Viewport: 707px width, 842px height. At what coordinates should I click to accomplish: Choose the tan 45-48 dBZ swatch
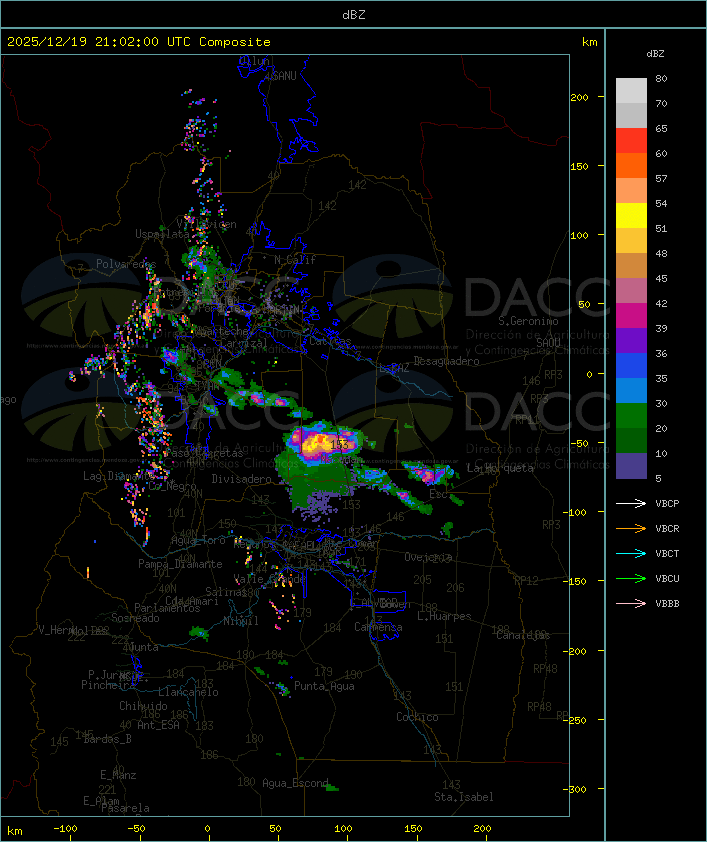click(x=631, y=266)
